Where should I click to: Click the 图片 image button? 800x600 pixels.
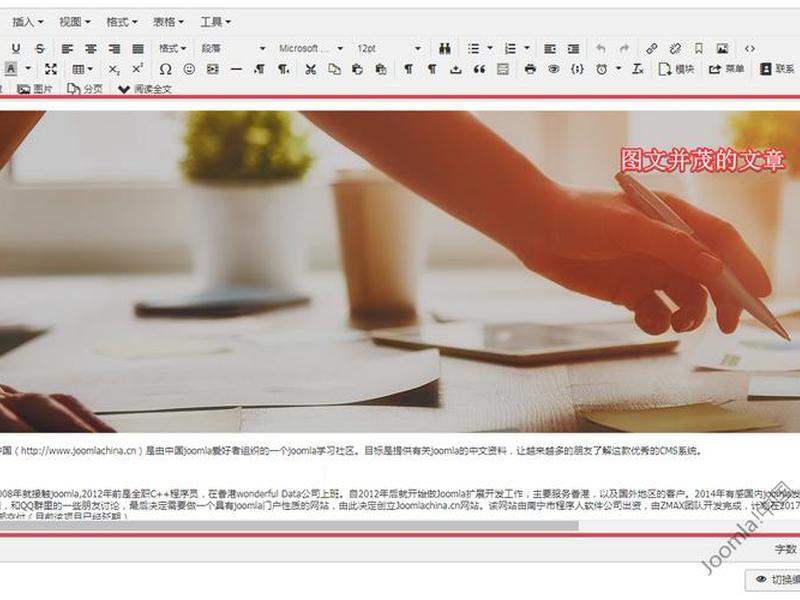[x=35, y=89]
